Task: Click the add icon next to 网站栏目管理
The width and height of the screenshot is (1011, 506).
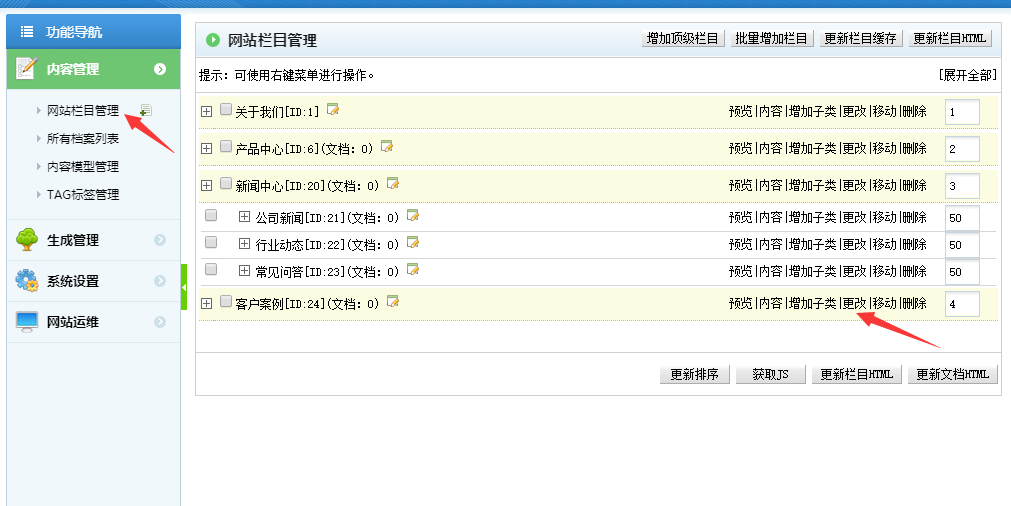Action: [146, 110]
